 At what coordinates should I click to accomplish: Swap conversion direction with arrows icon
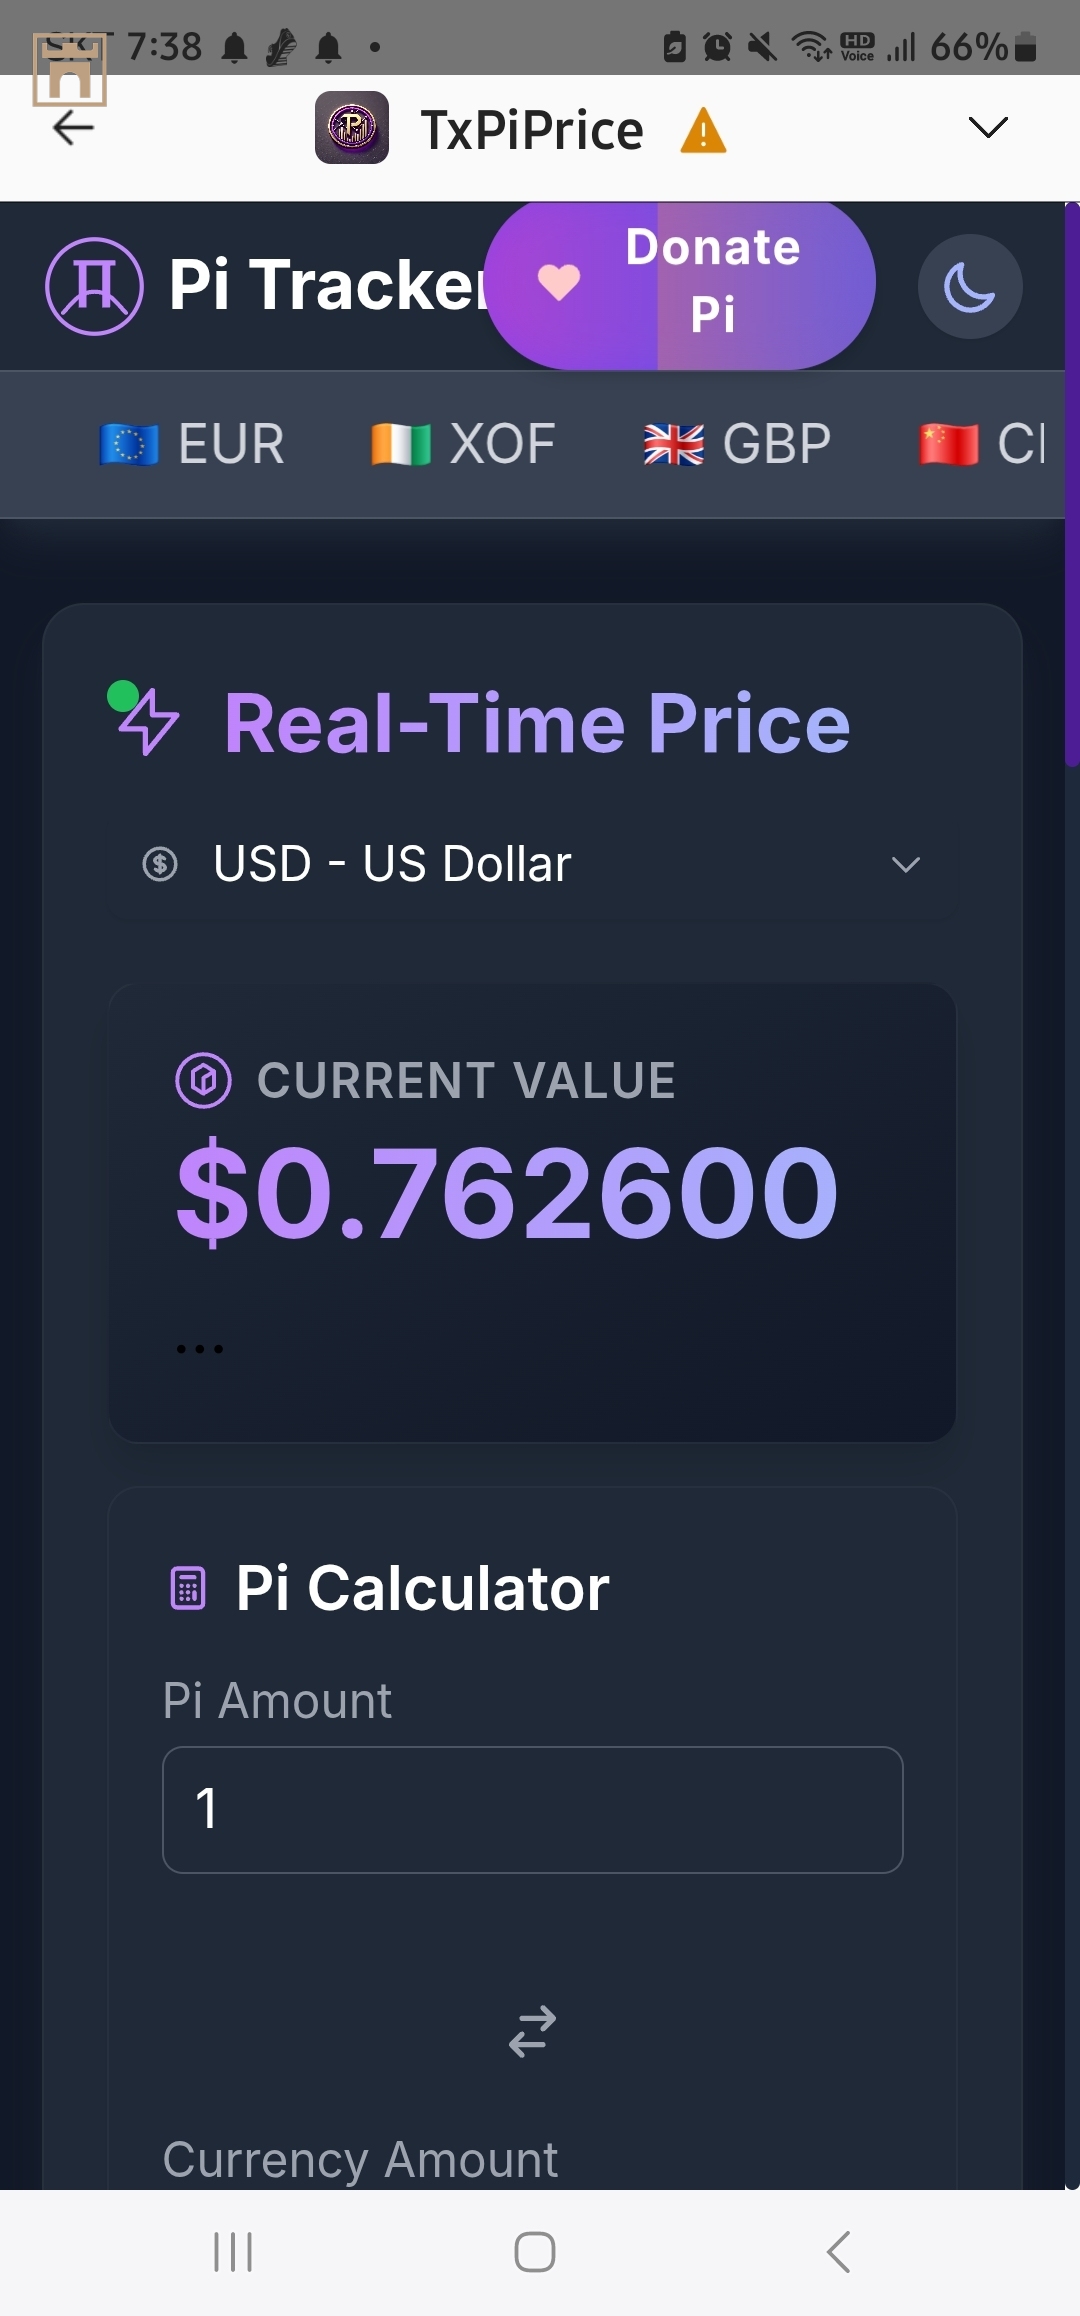pos(532,2031)
